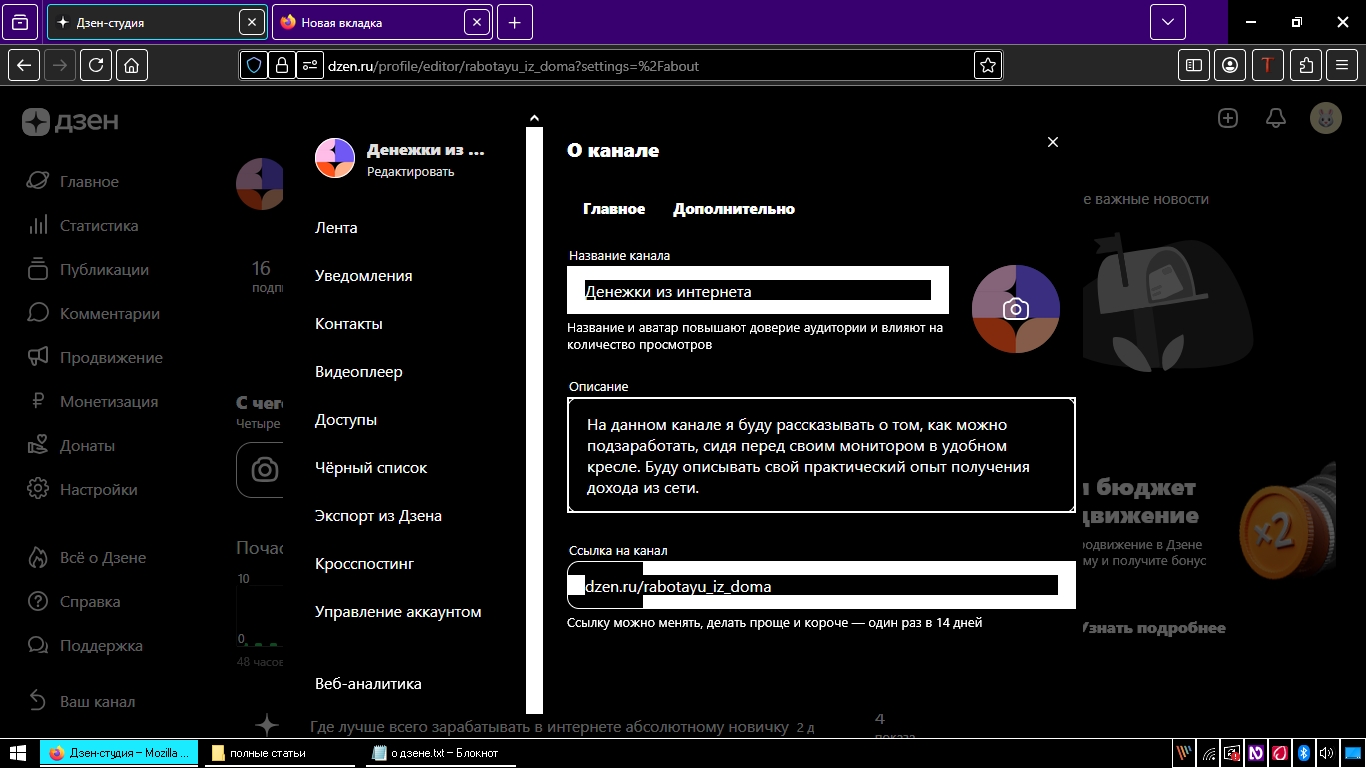Viewport: 1366px width, 768px height.
Task: Open Windows Start menu
Action: point(18,753)
